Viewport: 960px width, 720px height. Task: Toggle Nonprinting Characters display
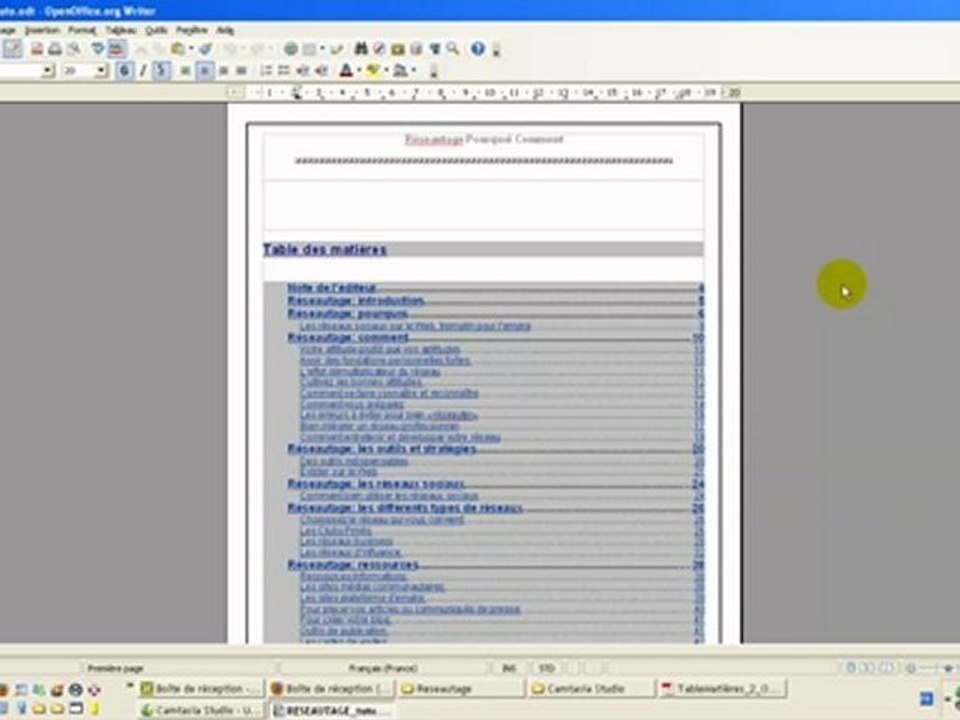(435, 49)
